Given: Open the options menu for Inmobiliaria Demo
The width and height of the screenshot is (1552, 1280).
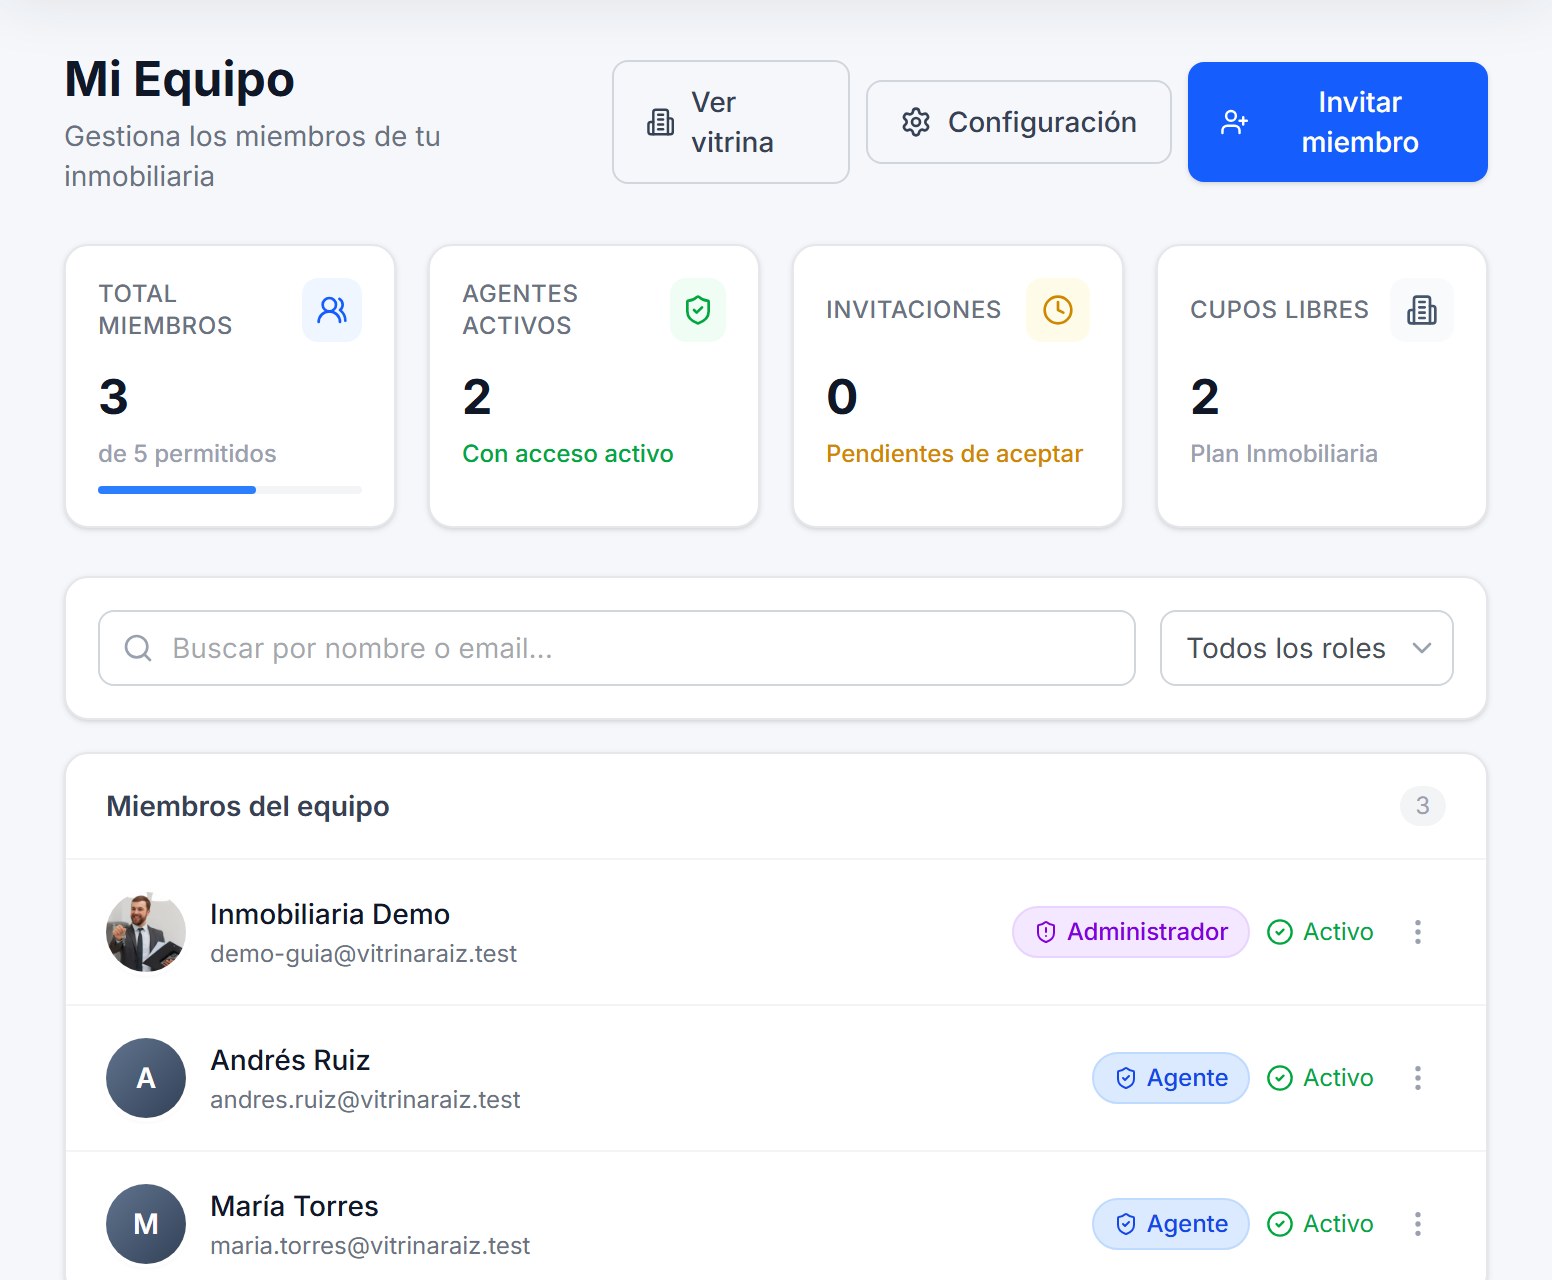Looking at the screenshot, I should 1418,932.
